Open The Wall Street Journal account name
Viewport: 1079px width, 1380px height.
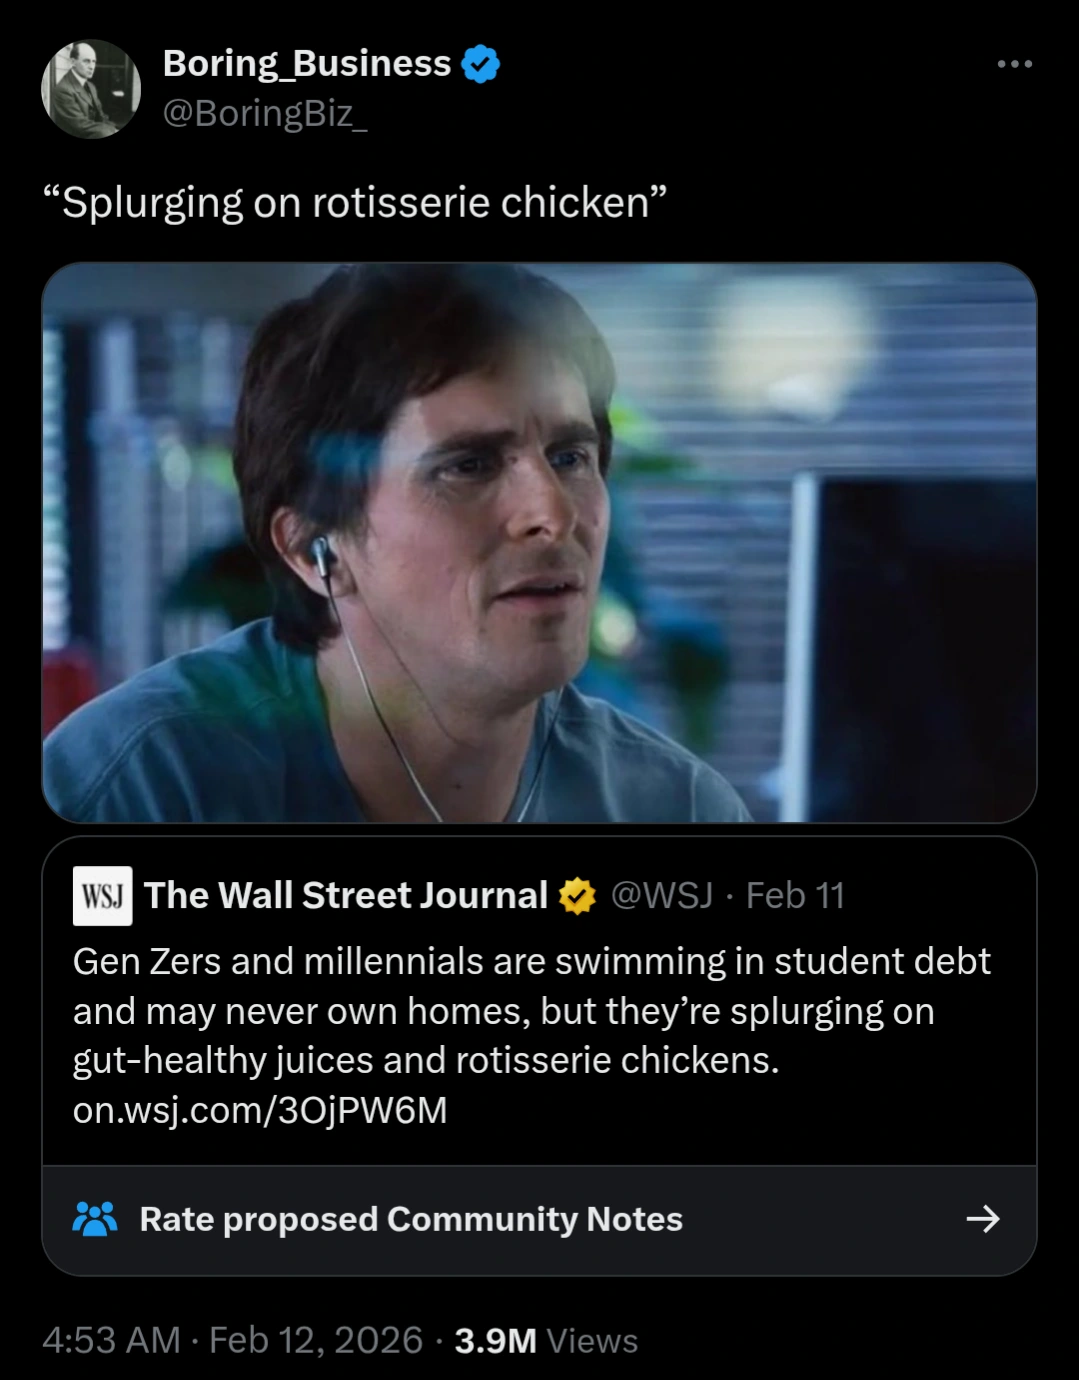[x=346, y=895]
